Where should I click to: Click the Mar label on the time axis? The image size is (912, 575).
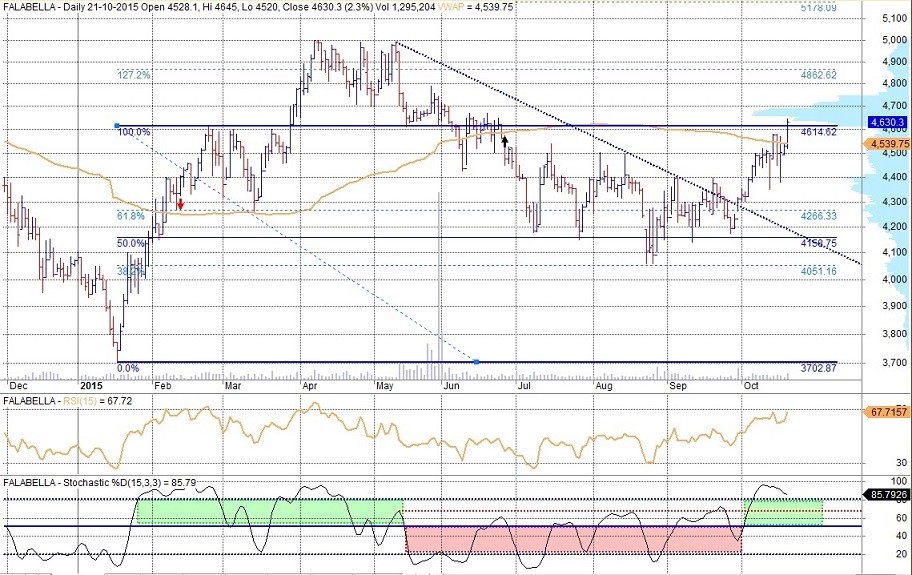click(x=233, y=385)
